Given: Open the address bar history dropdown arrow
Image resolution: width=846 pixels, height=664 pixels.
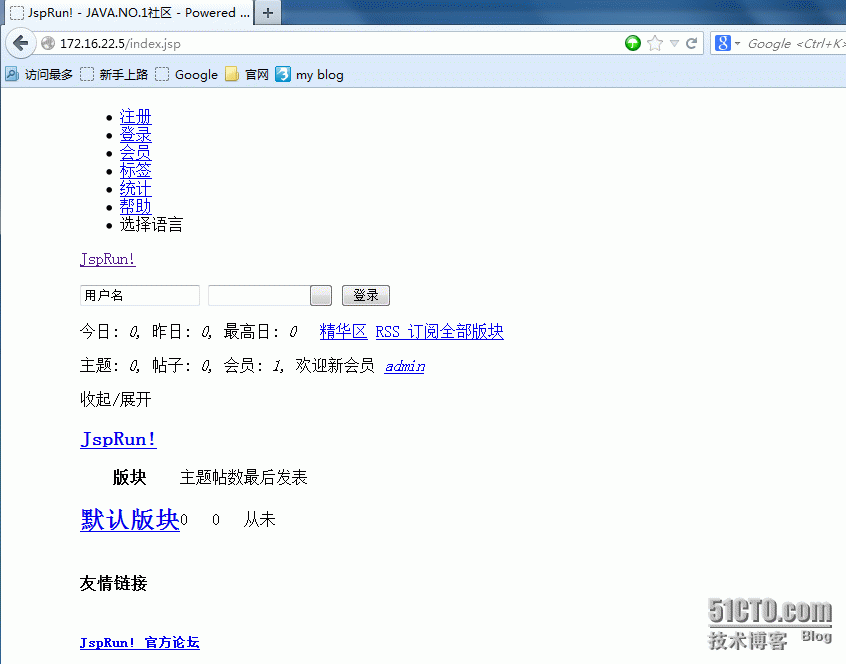Looking at the screenshot, I should coord(674,43).
